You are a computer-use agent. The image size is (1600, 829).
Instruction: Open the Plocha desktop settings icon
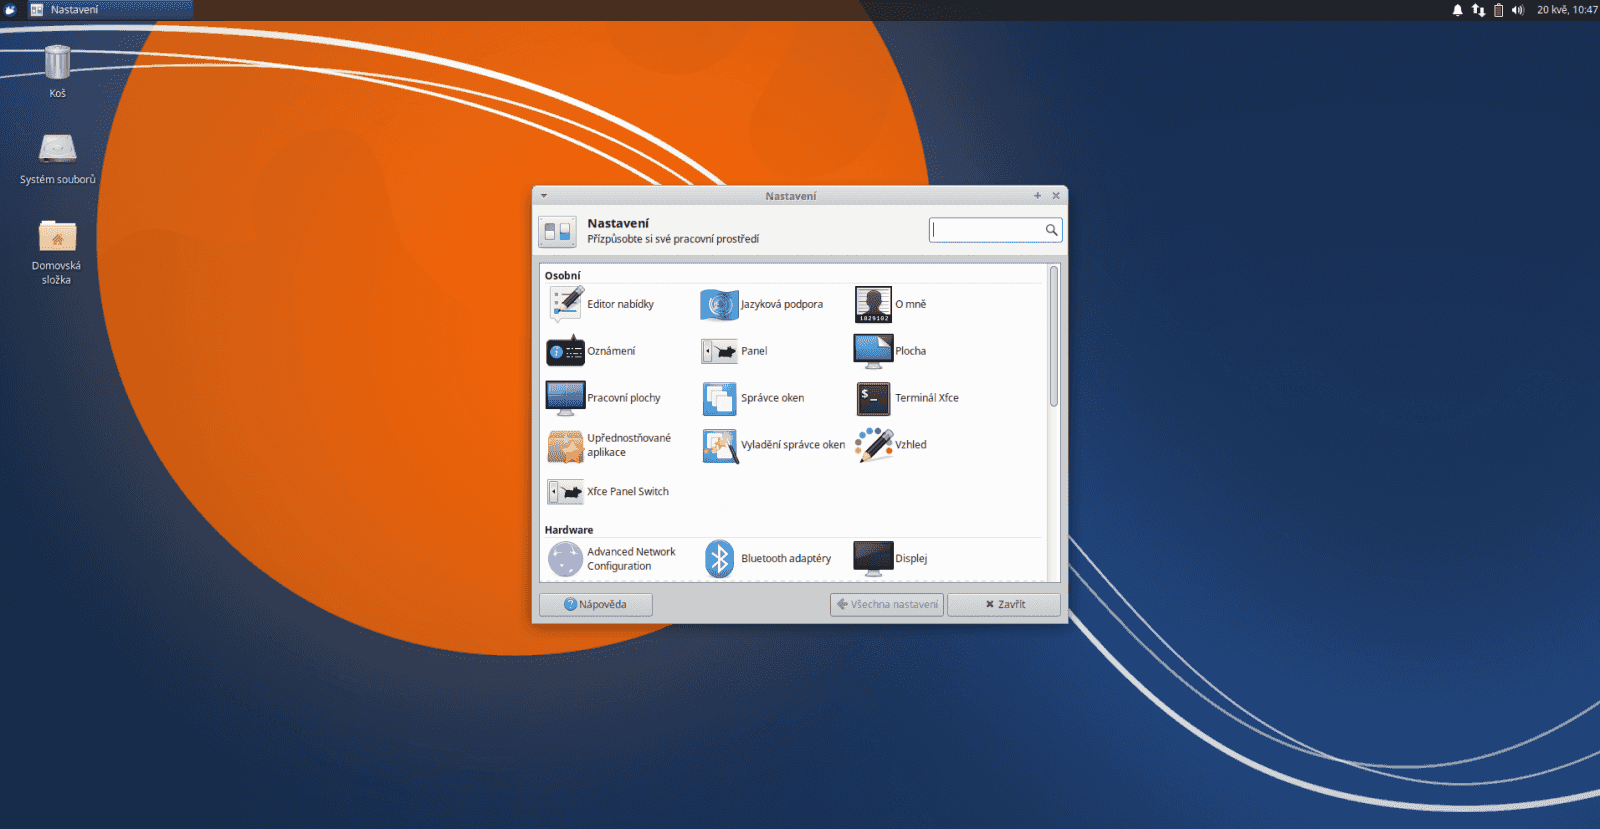pyautogui.click(x=873, y=351)
